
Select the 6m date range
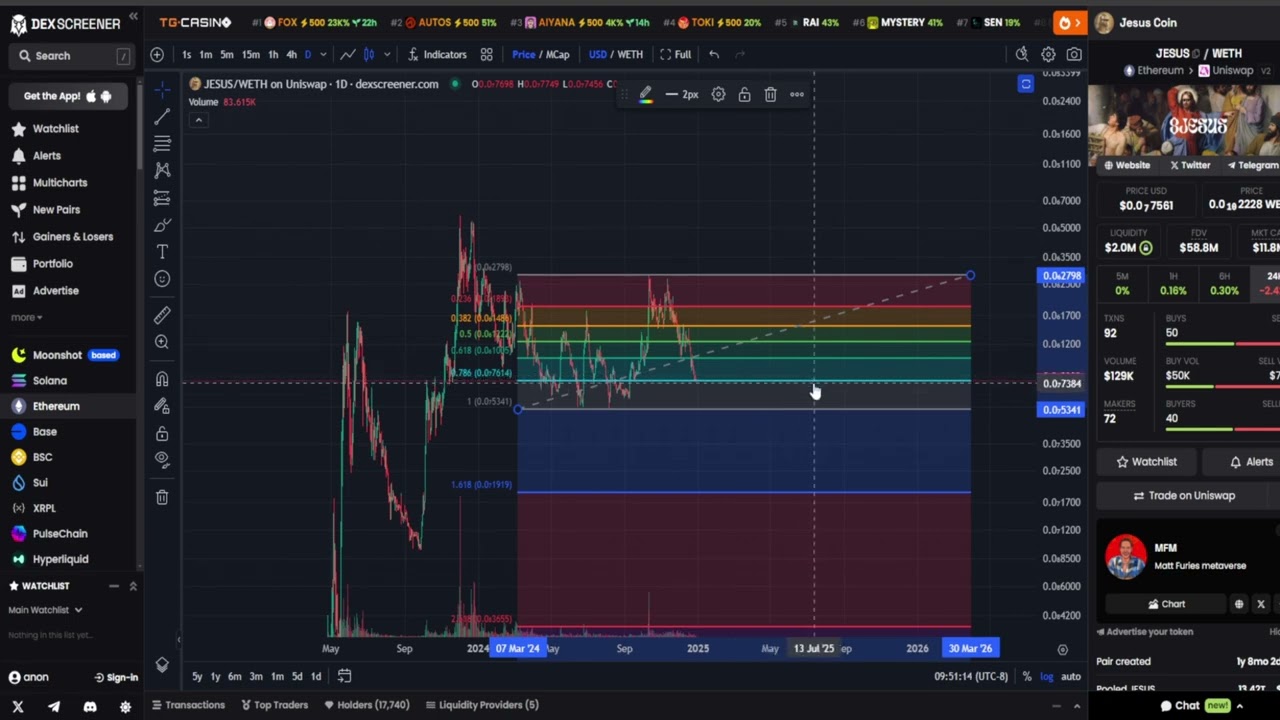click(234, 677)
